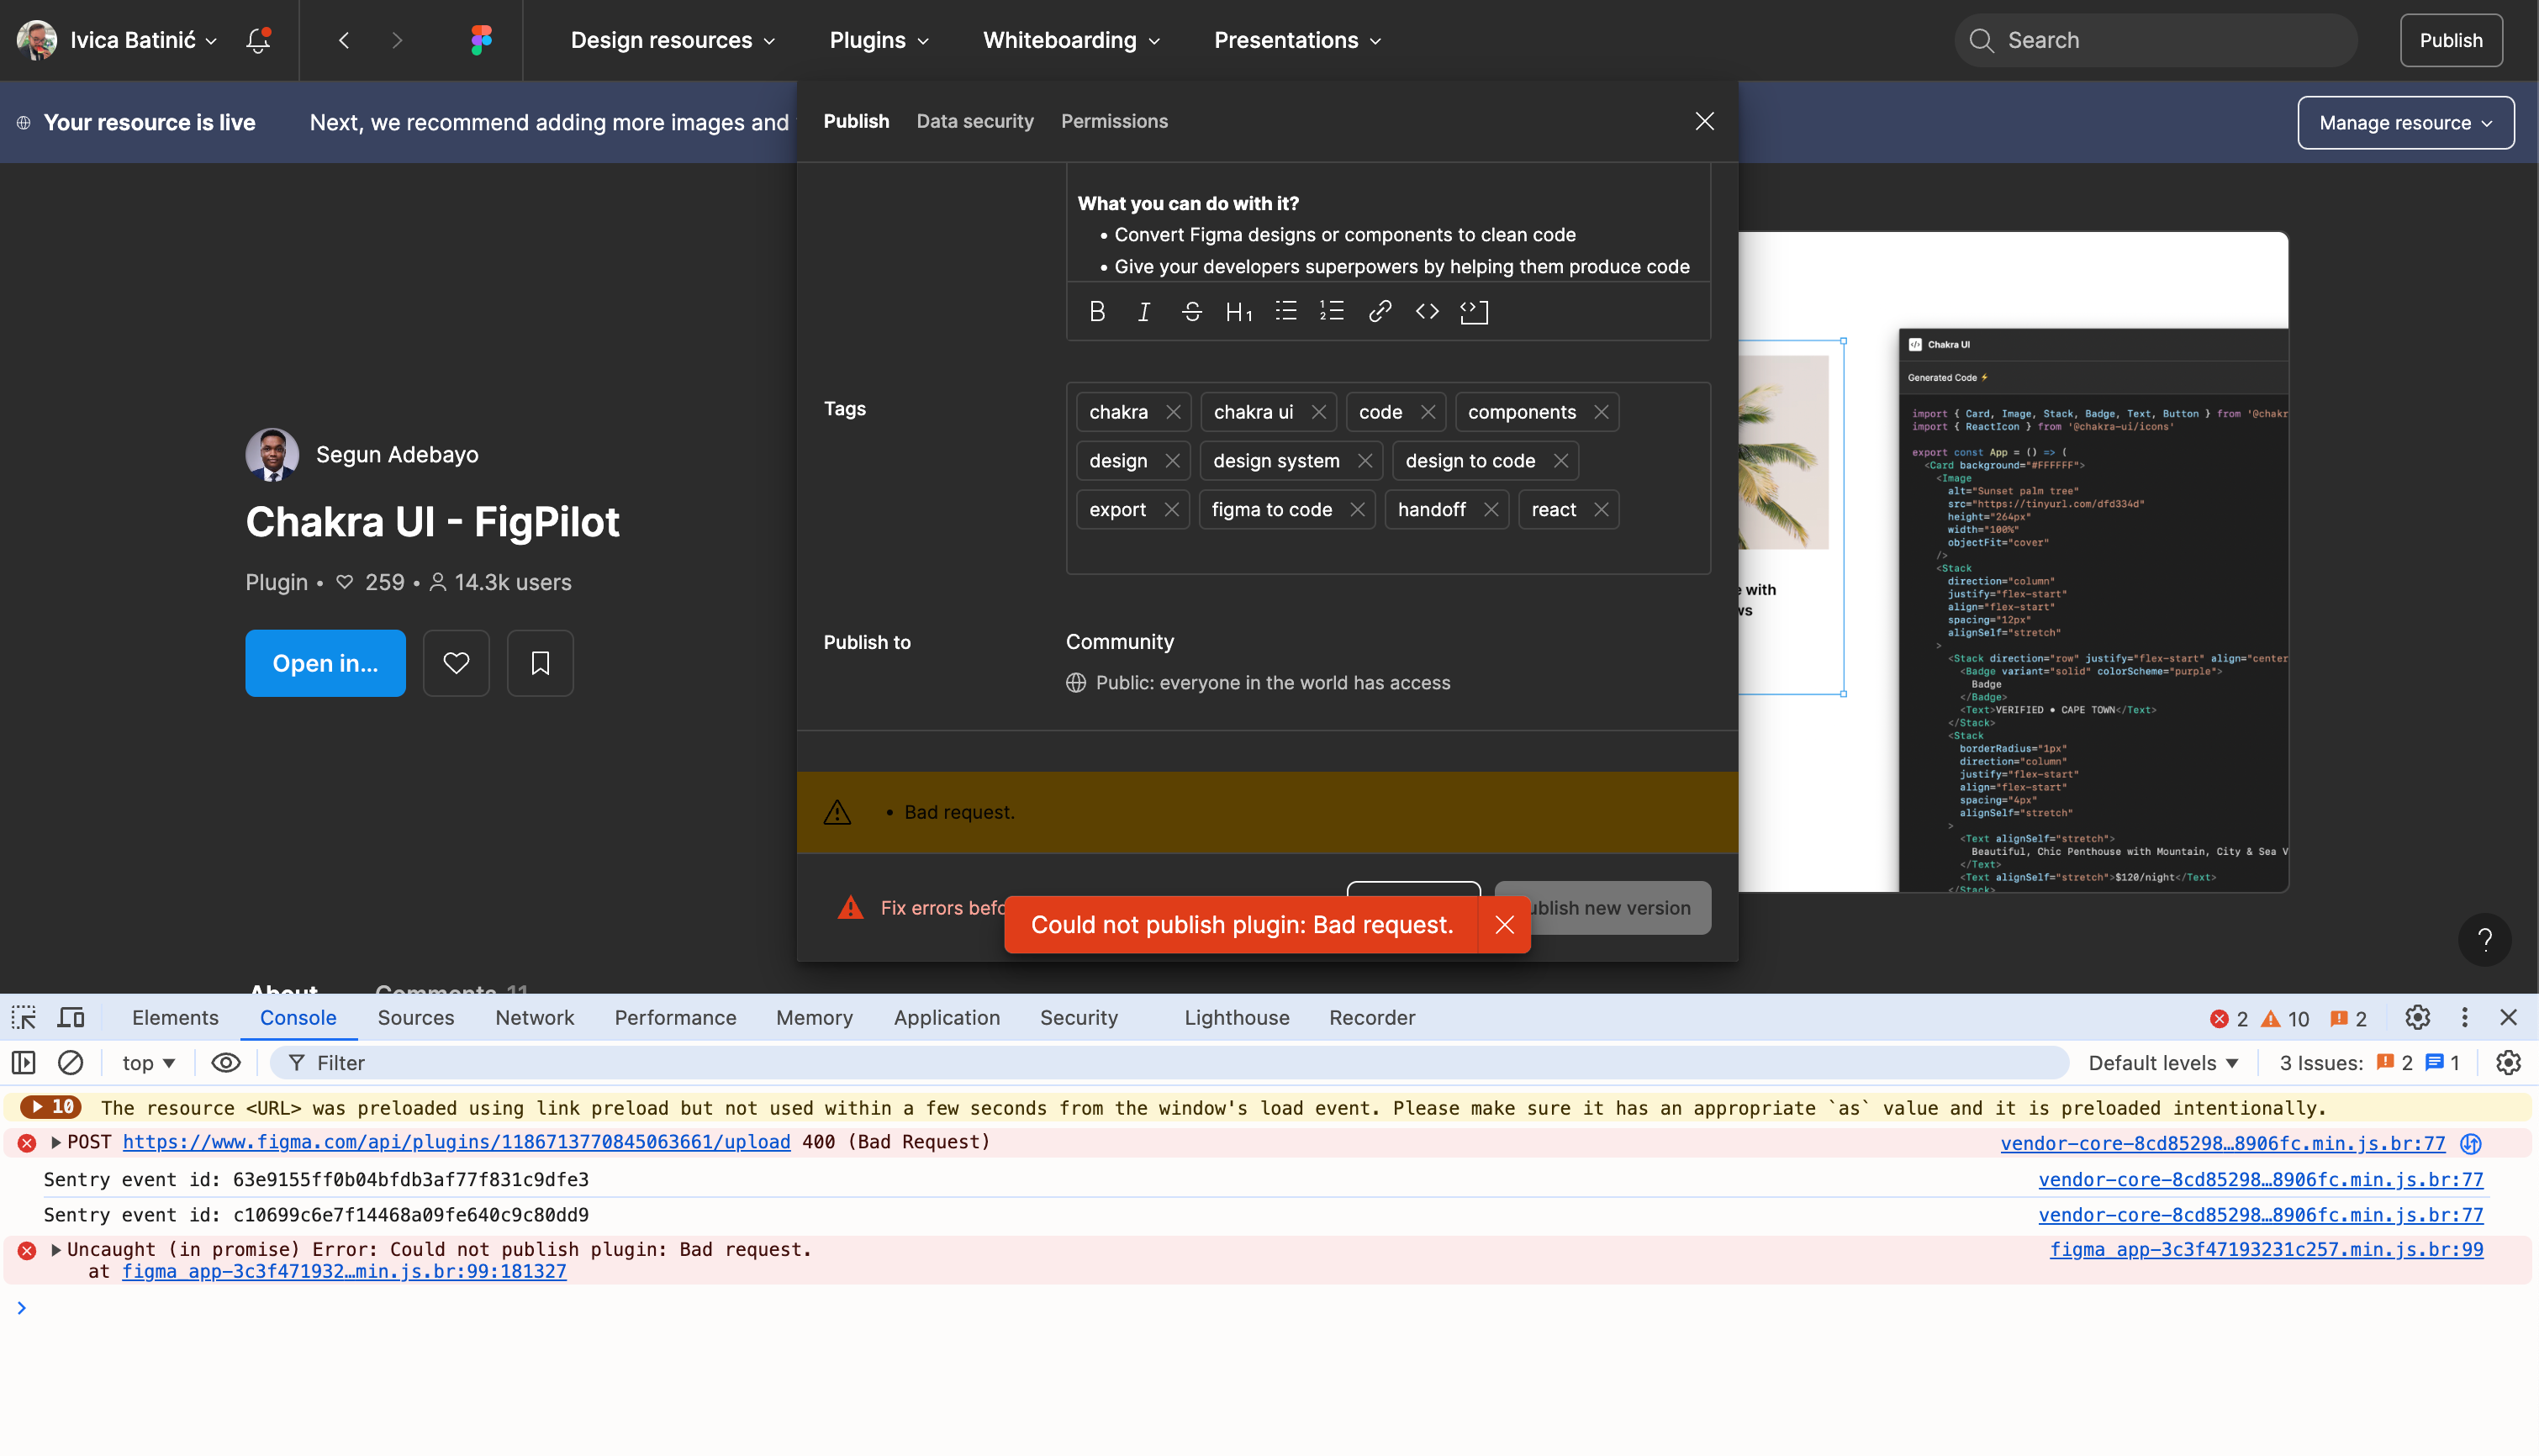Remove the figma to code tag
Image resolution: width=2539 pixels, height=1456 pixels.
pos(1357,510)
